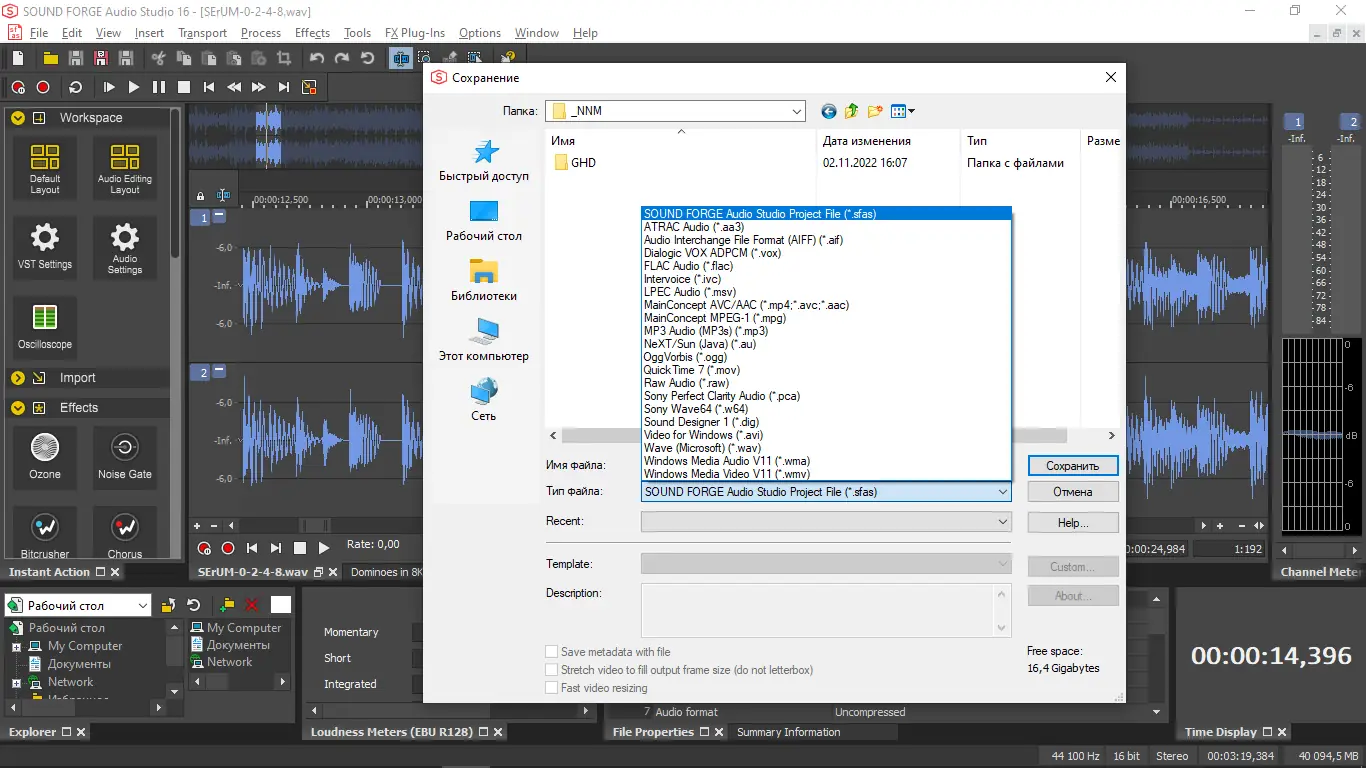1366x768 pixels.
Task: Toggle Stretch video to fill output frame checkbox
Action: [552, 670]
